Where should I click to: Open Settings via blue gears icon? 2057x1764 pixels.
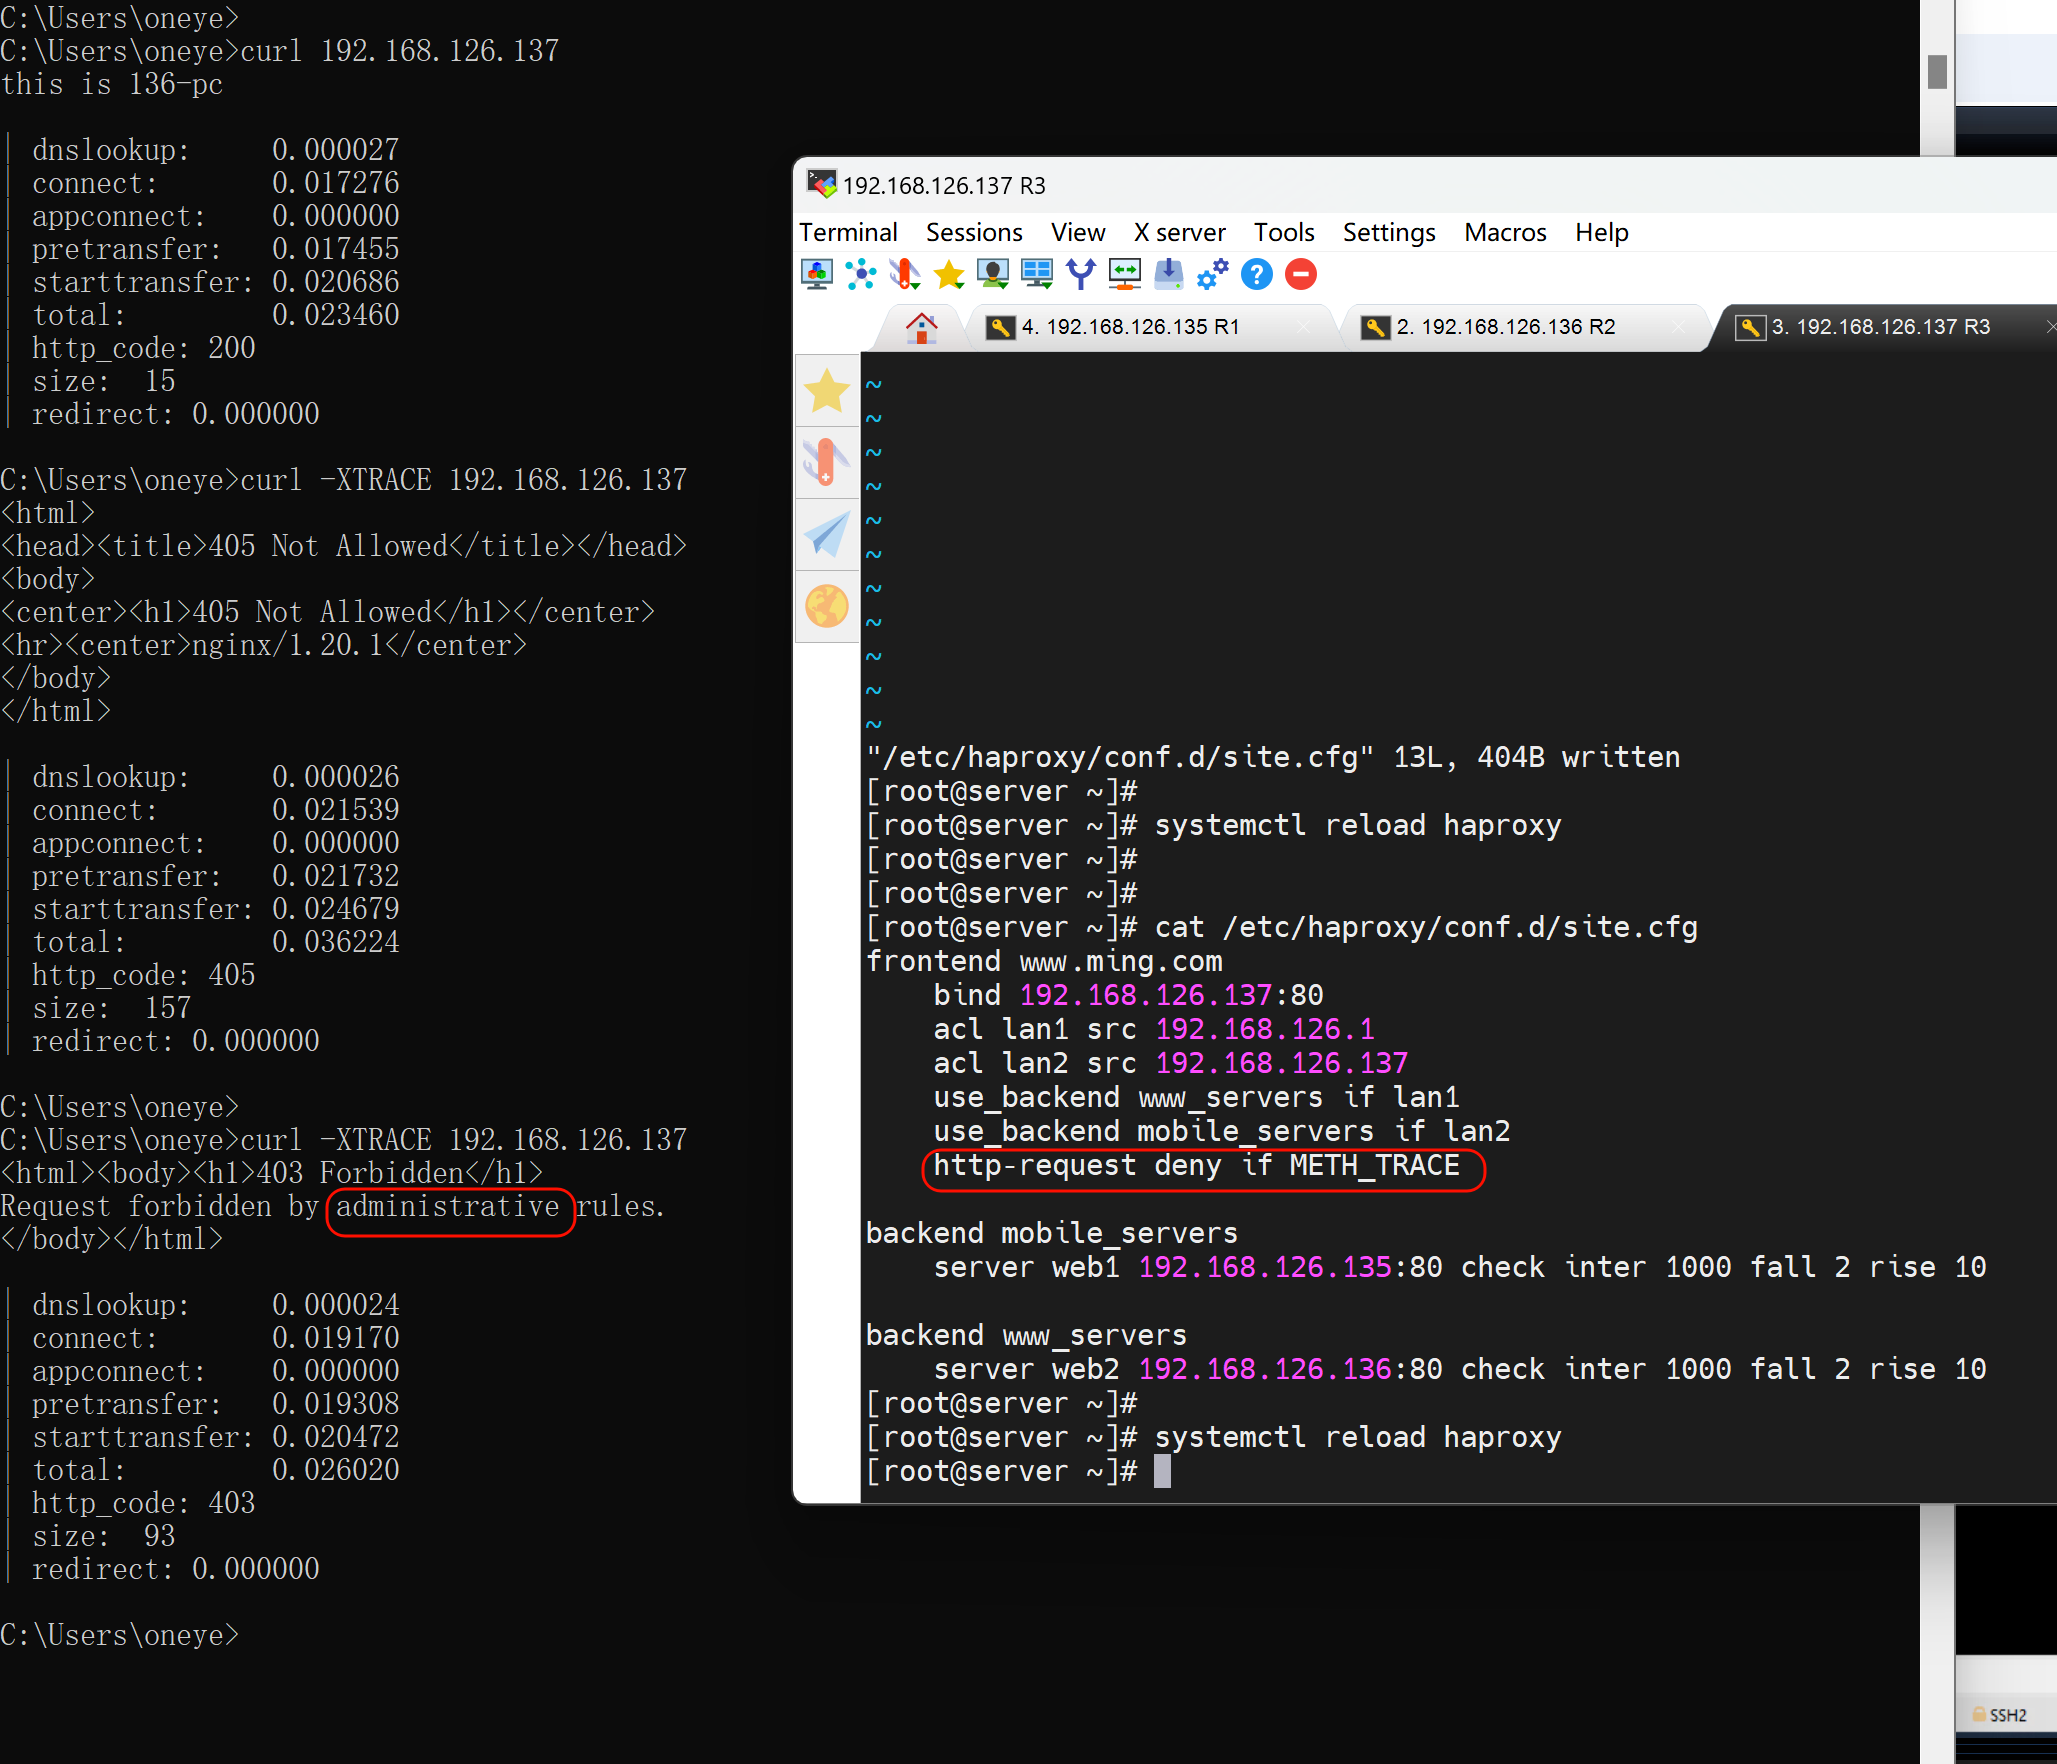click(x=1212, y=274)
